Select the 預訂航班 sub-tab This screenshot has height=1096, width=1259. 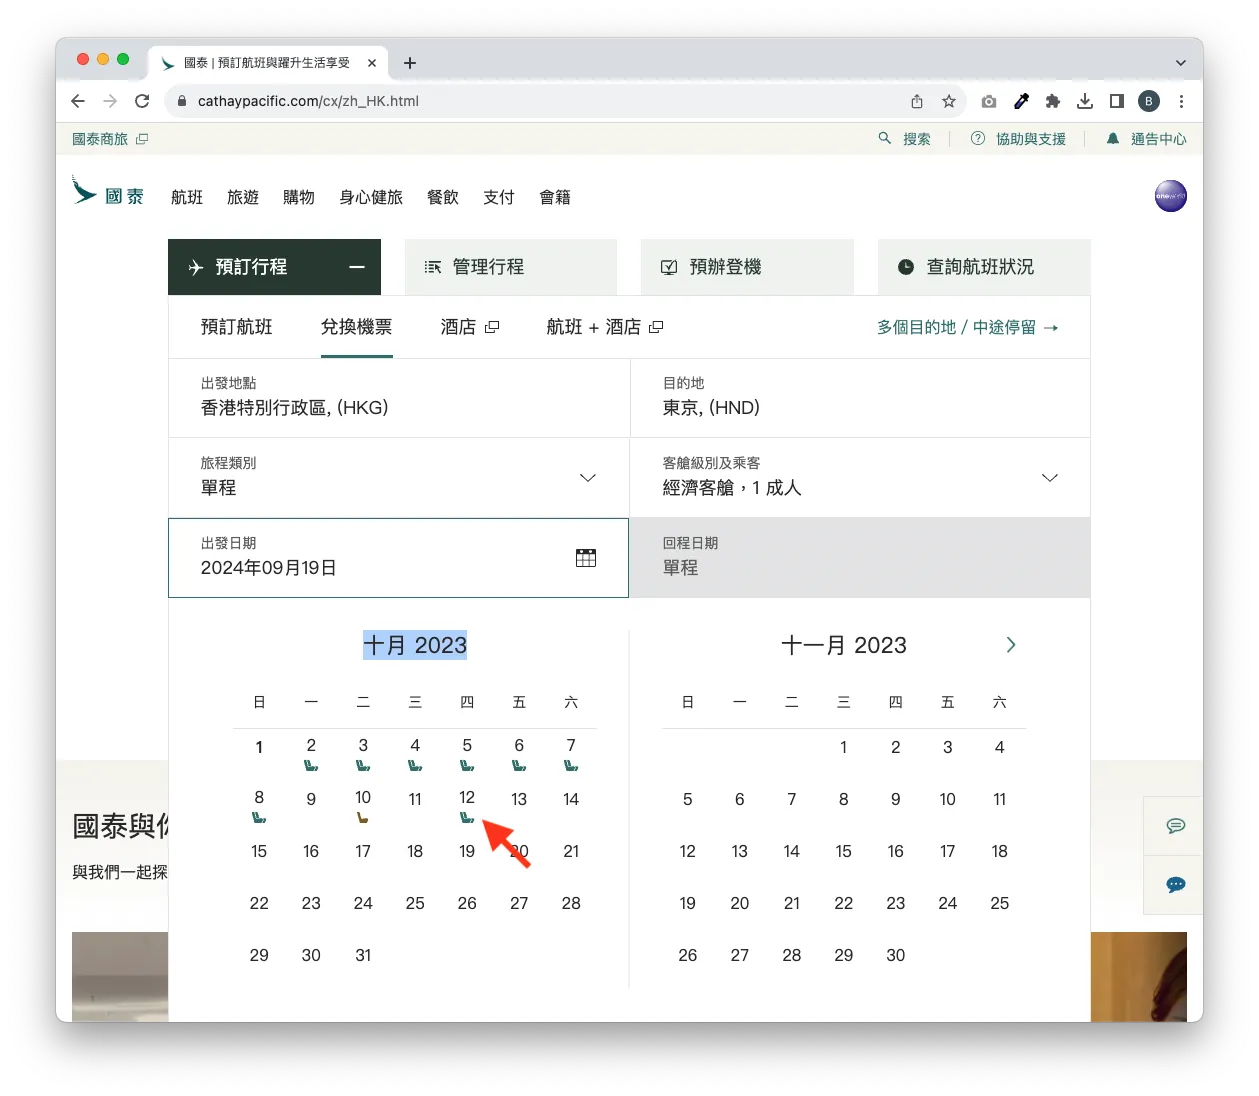(x=237, y=327)
